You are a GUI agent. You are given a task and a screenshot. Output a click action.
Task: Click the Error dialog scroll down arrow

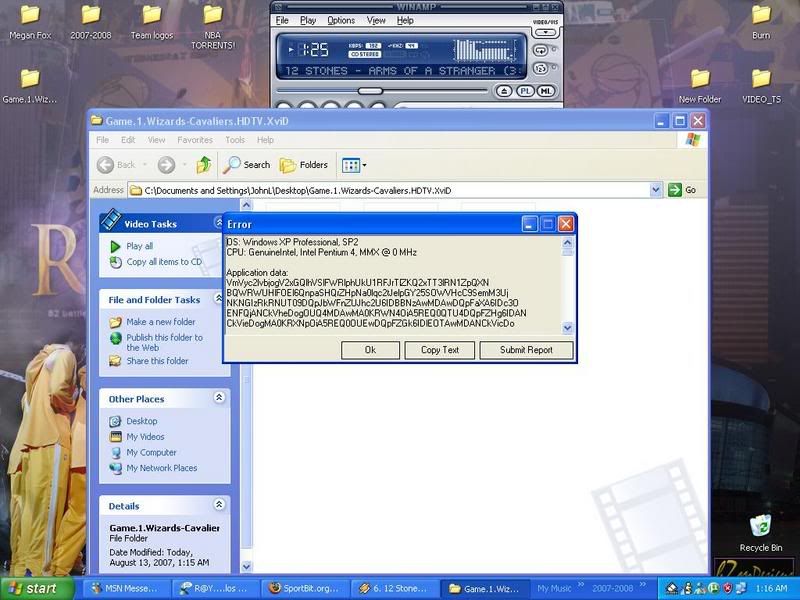point(567,328)
